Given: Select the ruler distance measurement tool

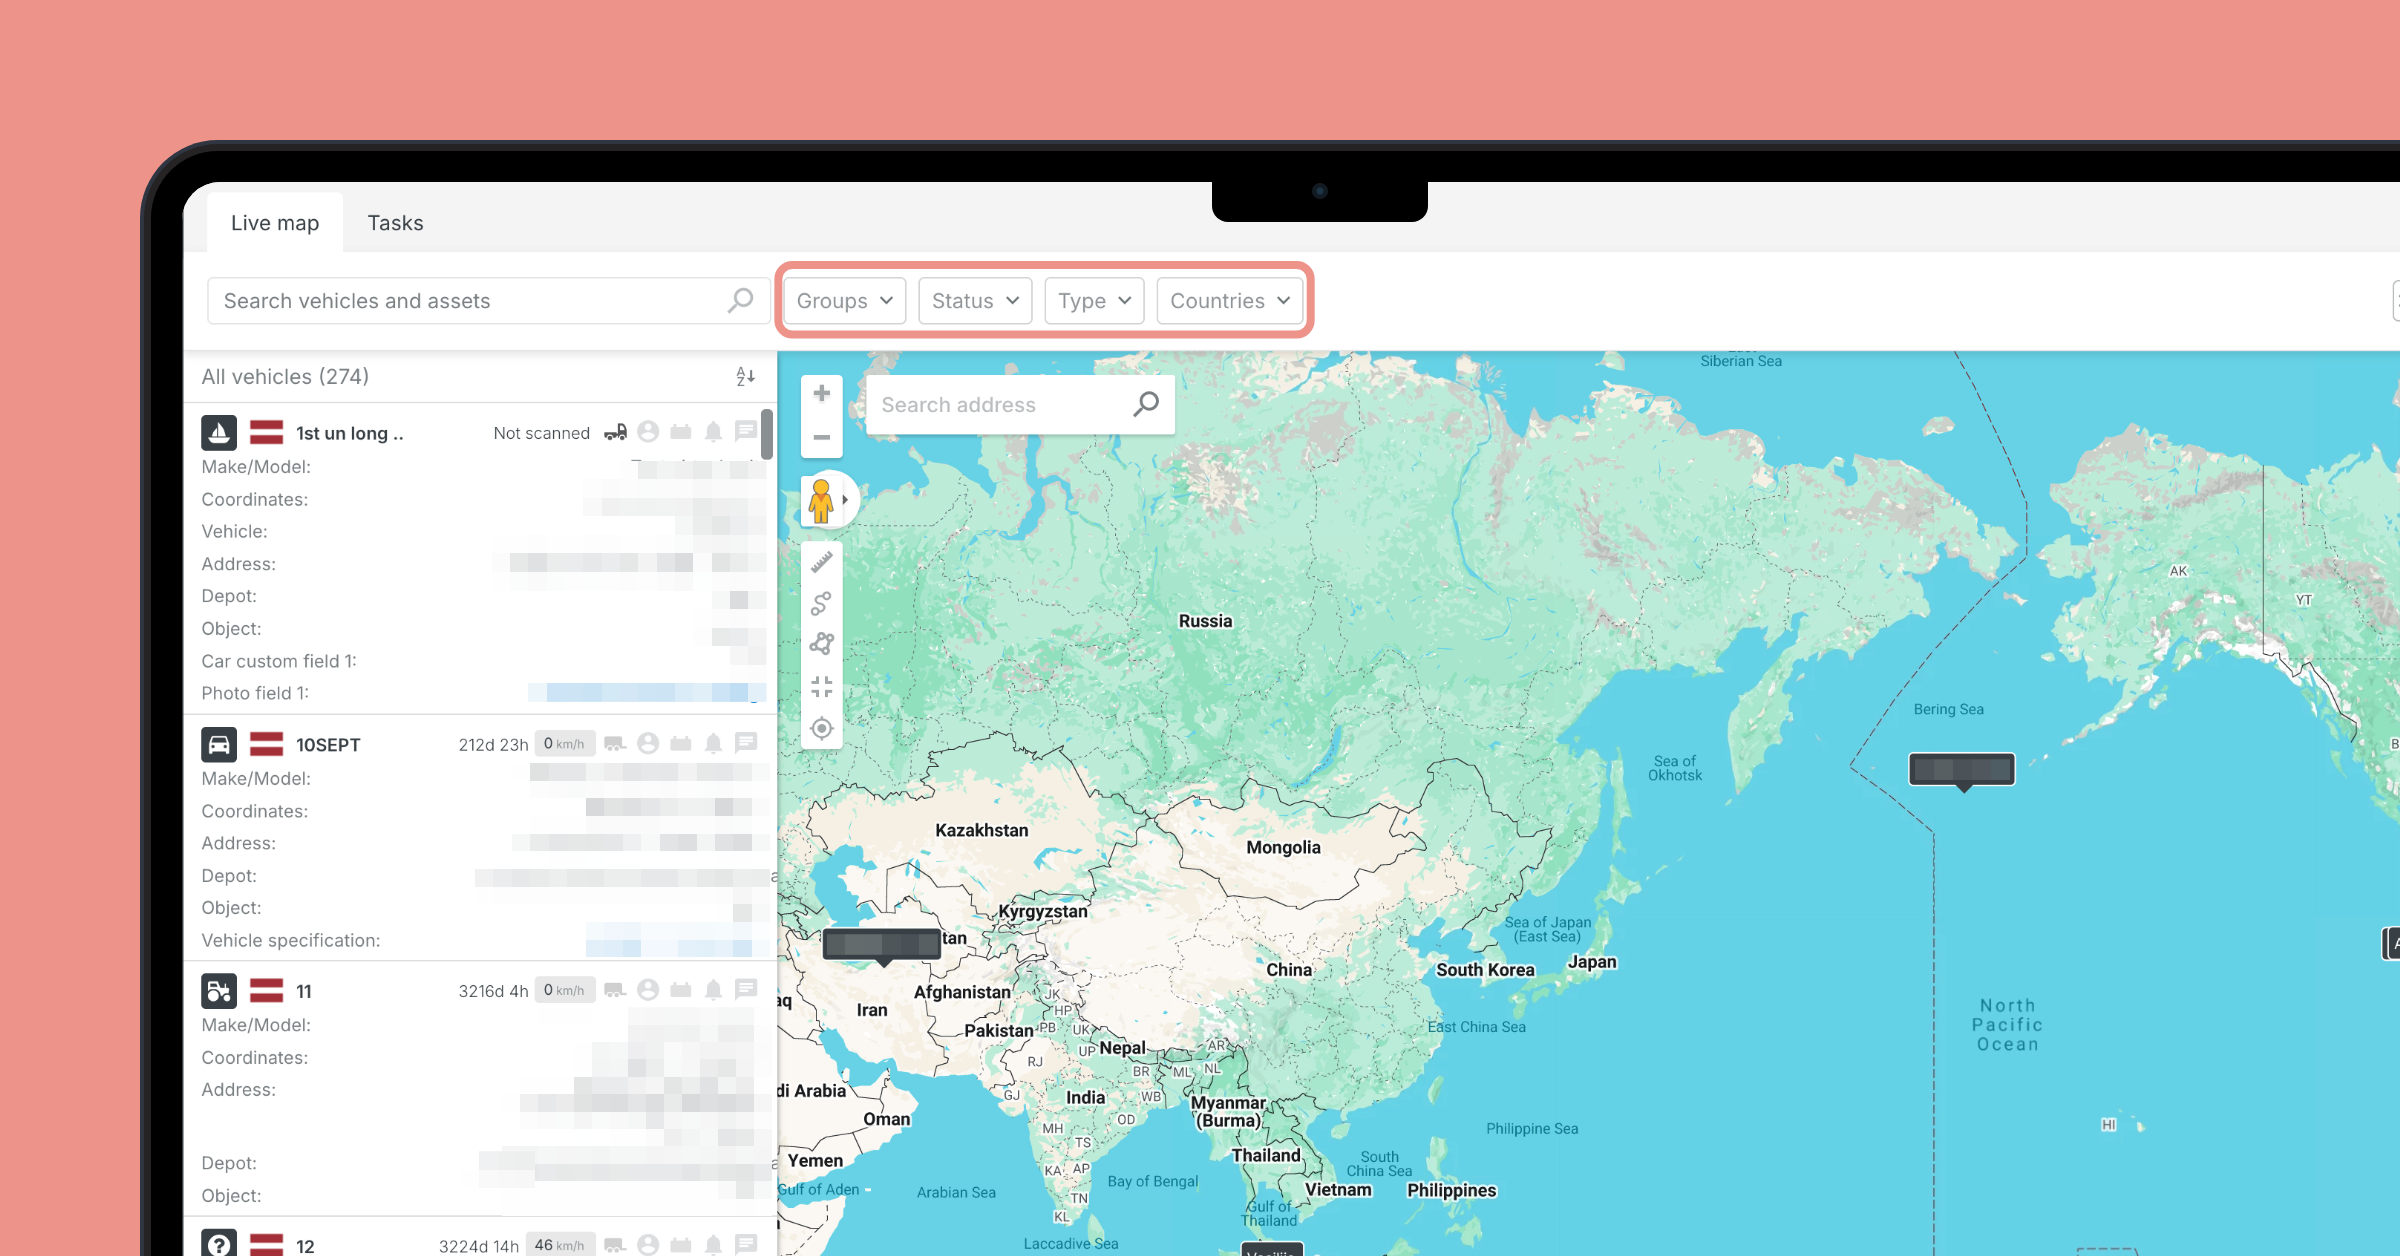Looking at the screenshot, I should tap(821, 563).
